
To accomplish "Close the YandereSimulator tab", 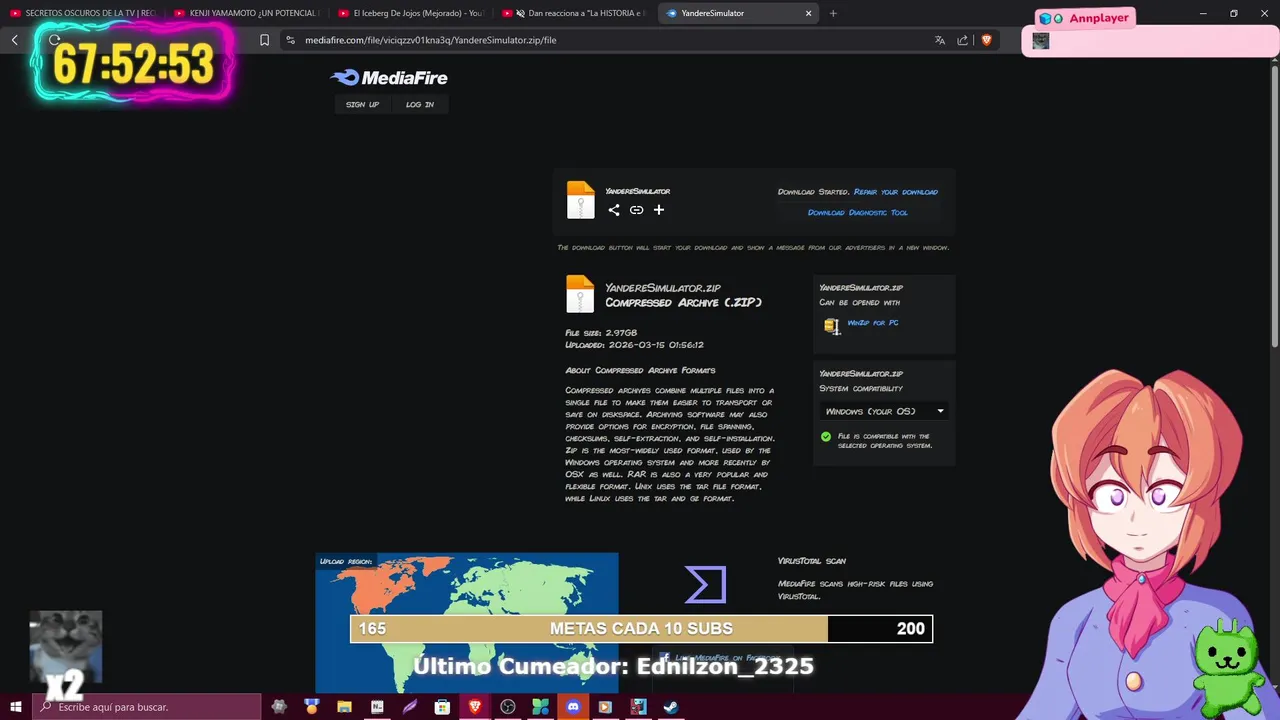I will [x=808, y=13].
